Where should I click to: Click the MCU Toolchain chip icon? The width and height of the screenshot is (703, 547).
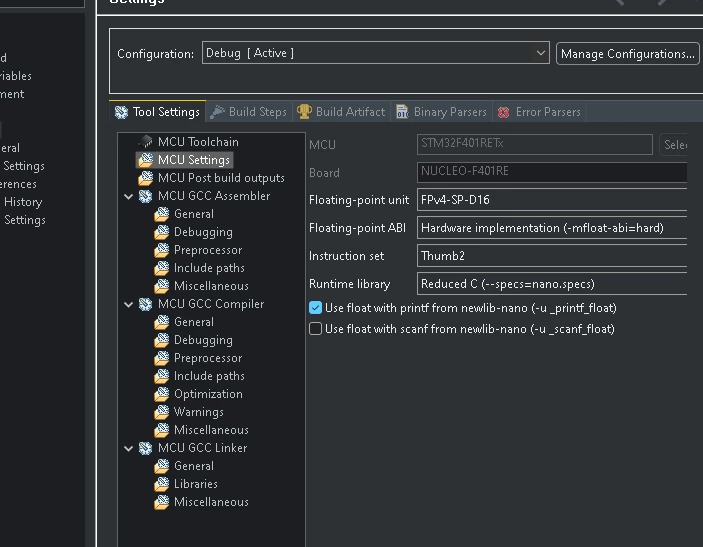(145, 142)
